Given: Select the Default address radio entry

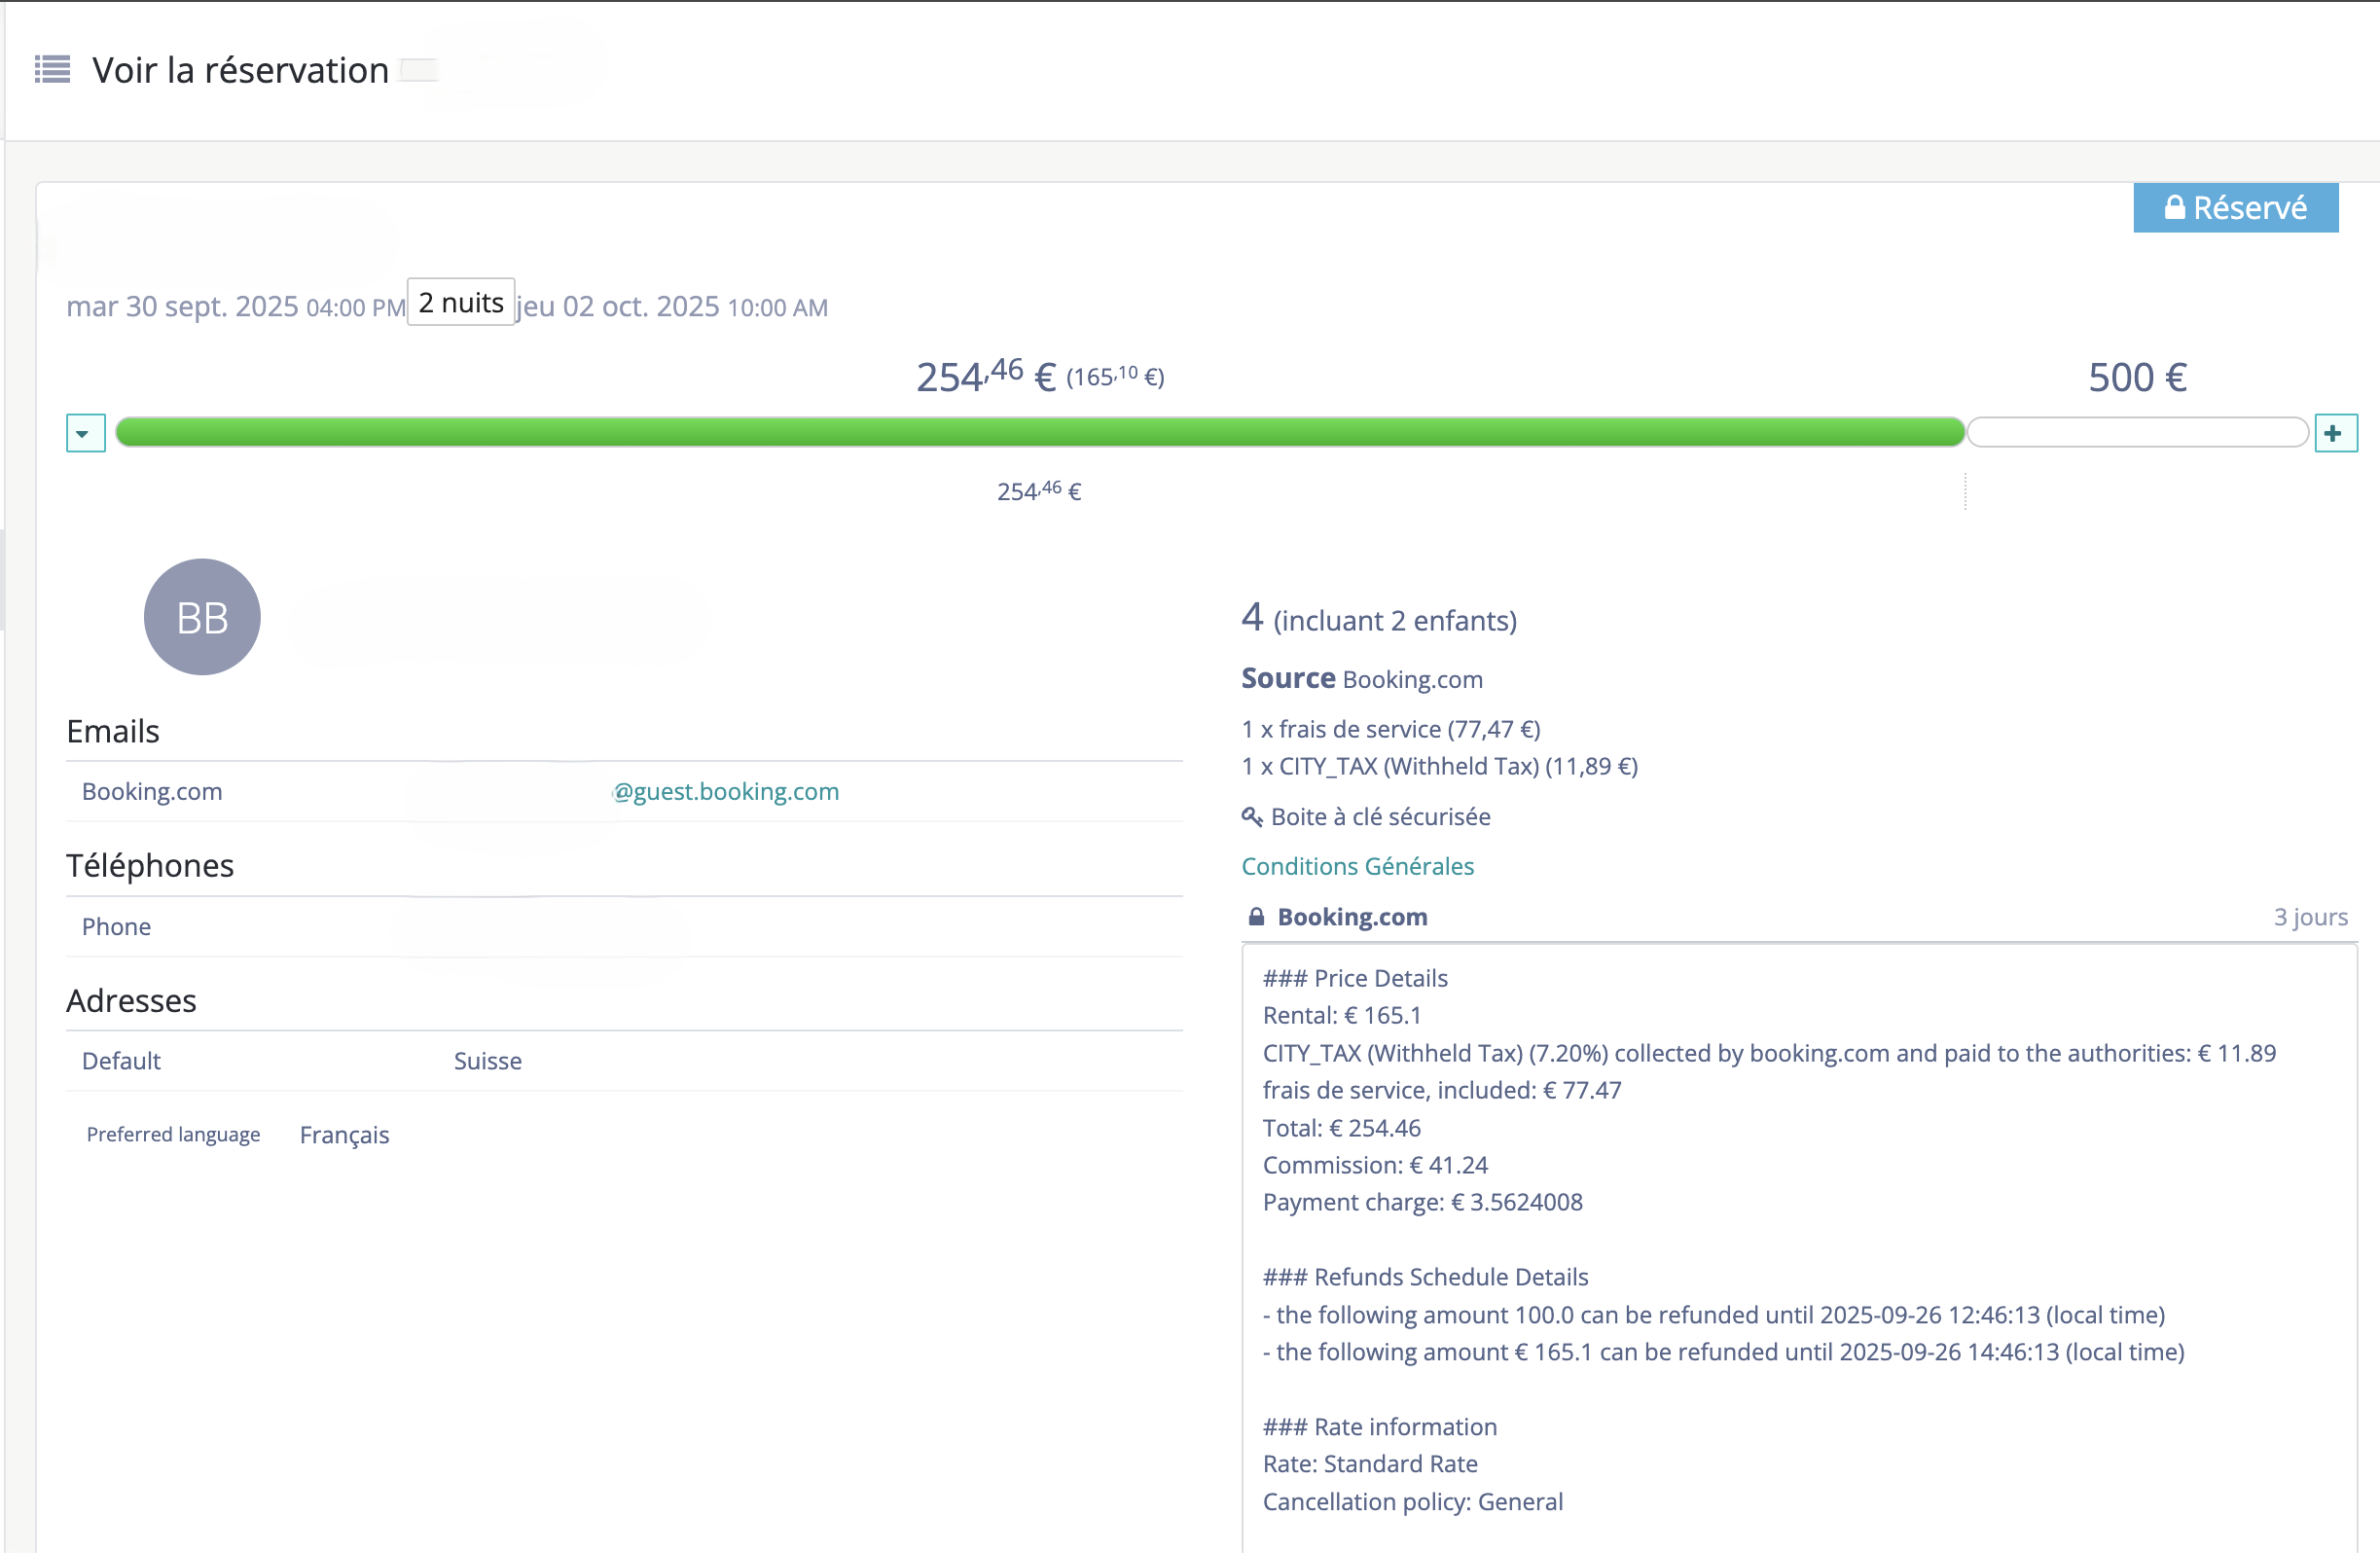Looking at the screenshot, I should [121, 1060].
